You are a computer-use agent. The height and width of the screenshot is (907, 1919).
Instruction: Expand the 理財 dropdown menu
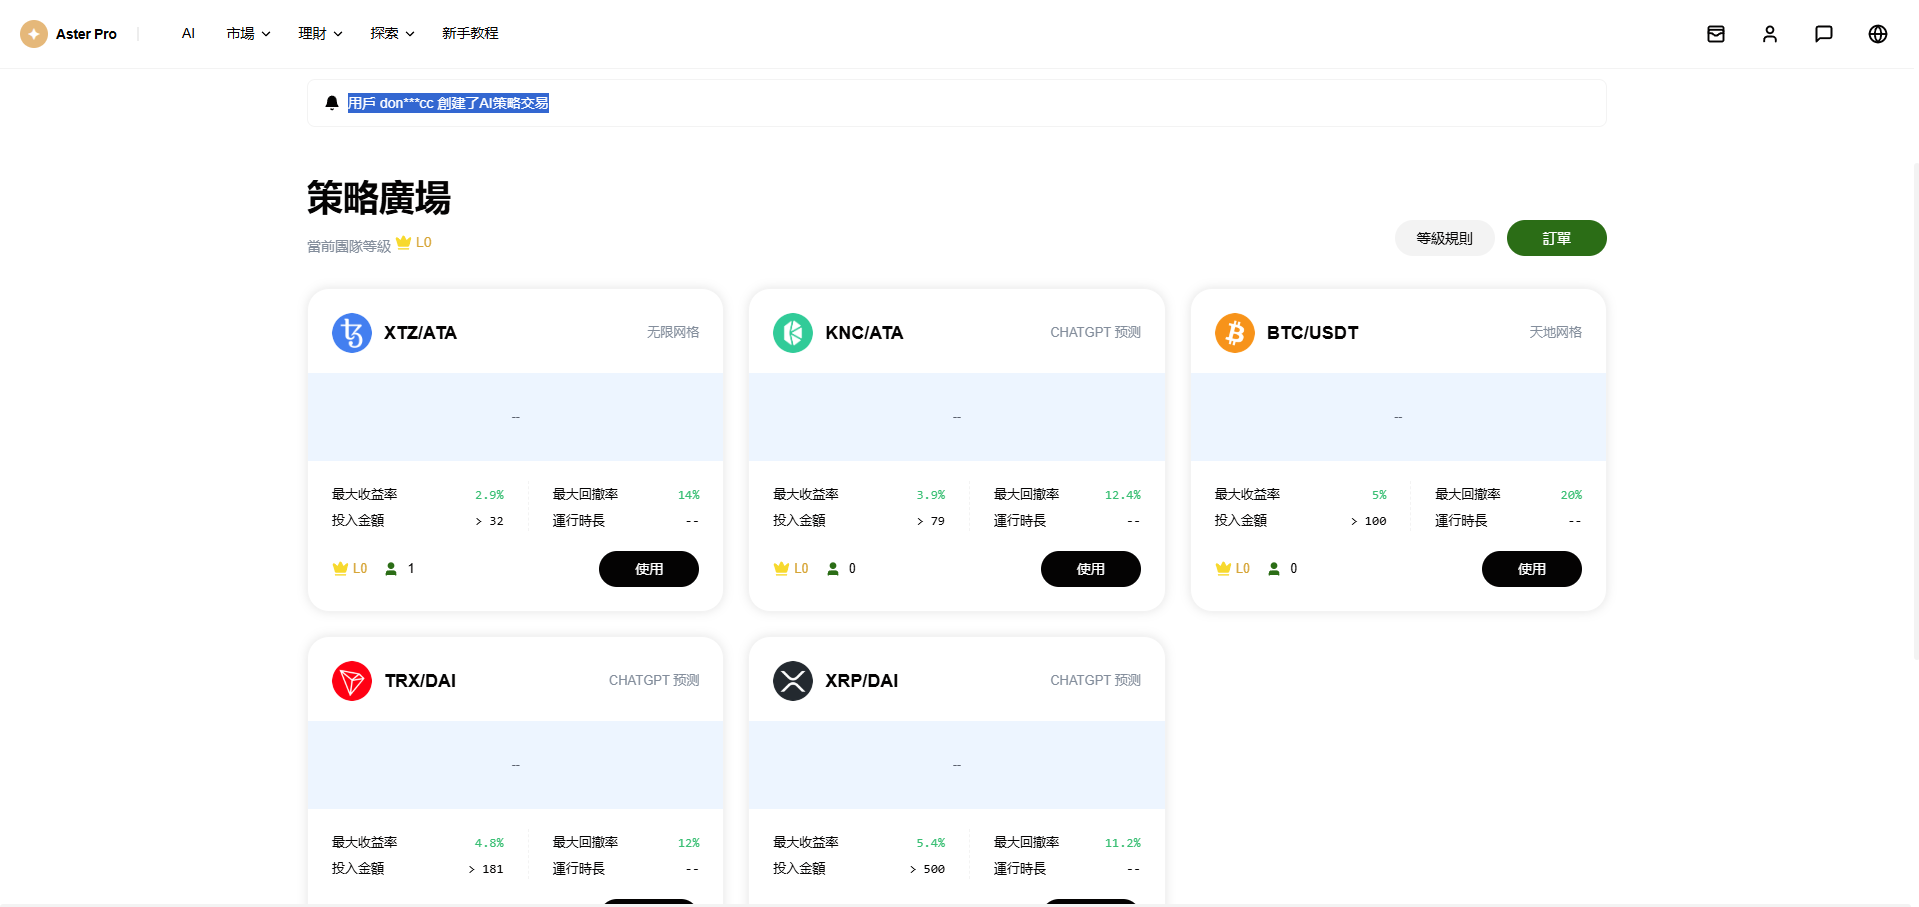(x=320, y=34)
